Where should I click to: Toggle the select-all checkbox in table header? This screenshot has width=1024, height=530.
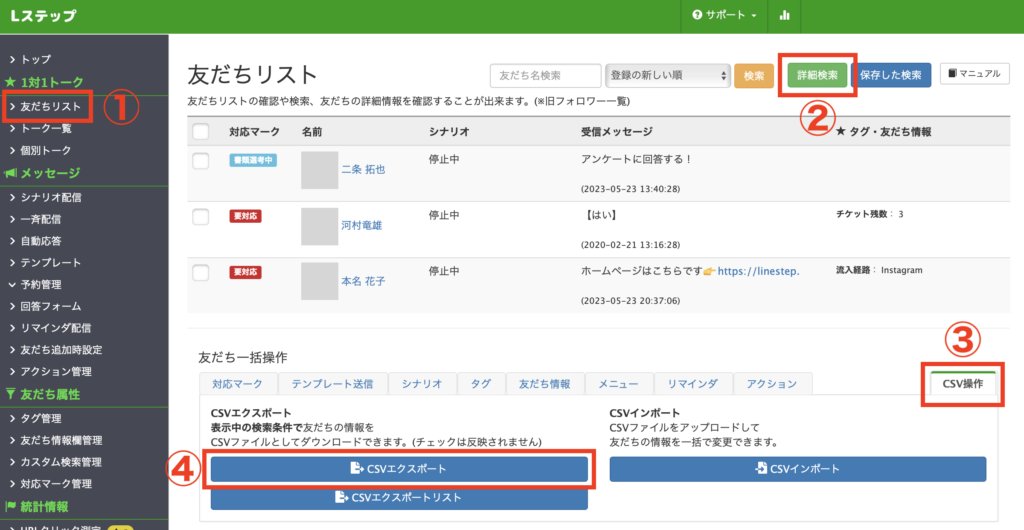(201, 131)
